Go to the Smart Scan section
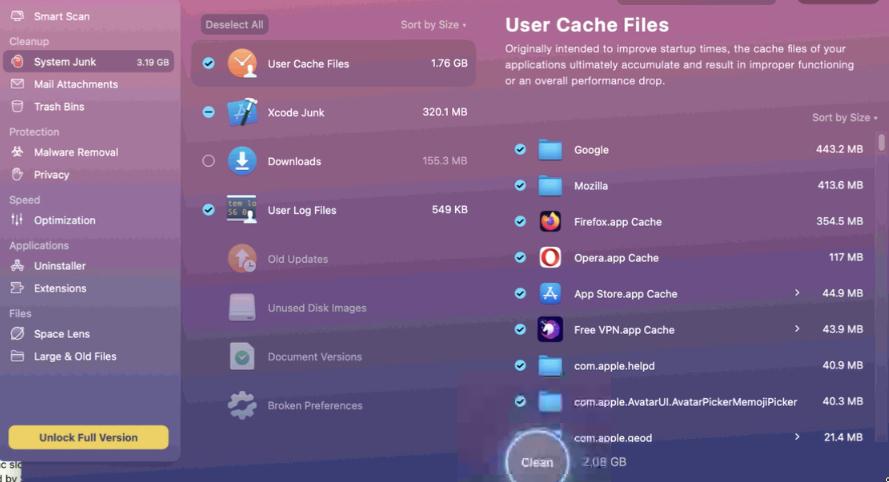This screenshot has height=482, width=889. pyautogui.click(x=62, y=16)
